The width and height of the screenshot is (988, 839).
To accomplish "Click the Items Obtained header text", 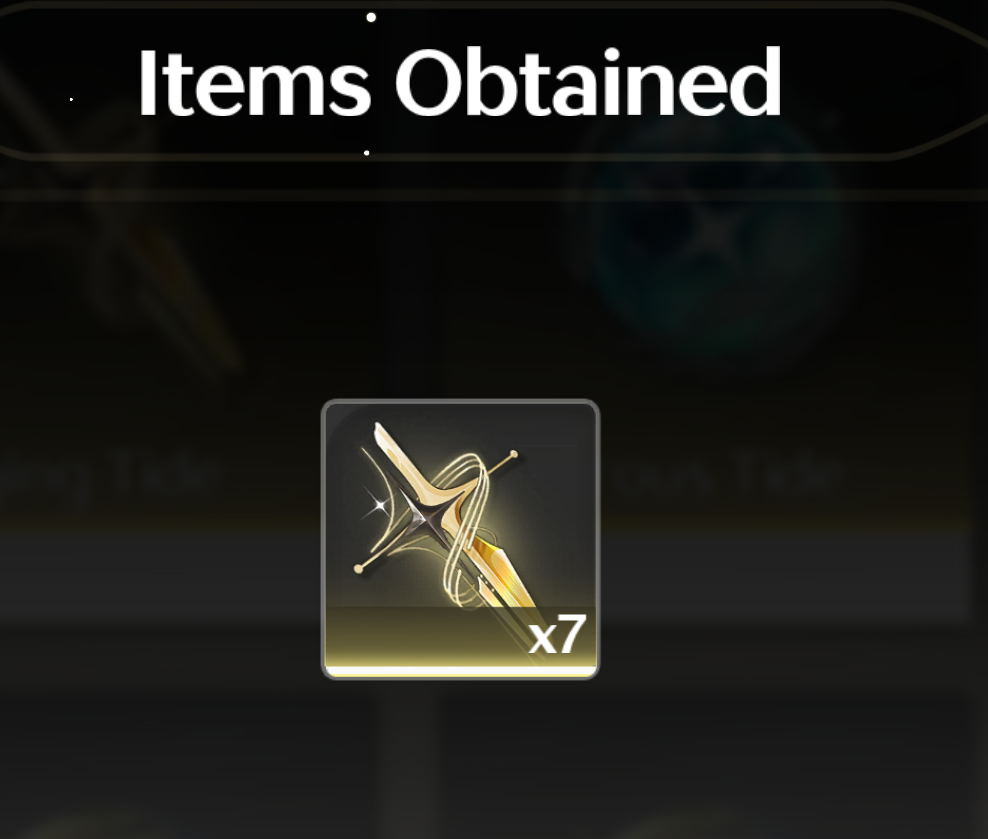I will (x=459, y=83).
